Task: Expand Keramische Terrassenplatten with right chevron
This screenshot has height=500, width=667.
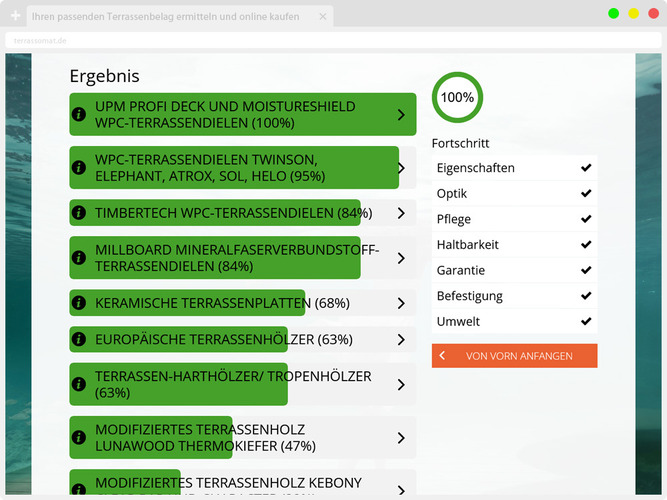Action: (x=401, y=303)
